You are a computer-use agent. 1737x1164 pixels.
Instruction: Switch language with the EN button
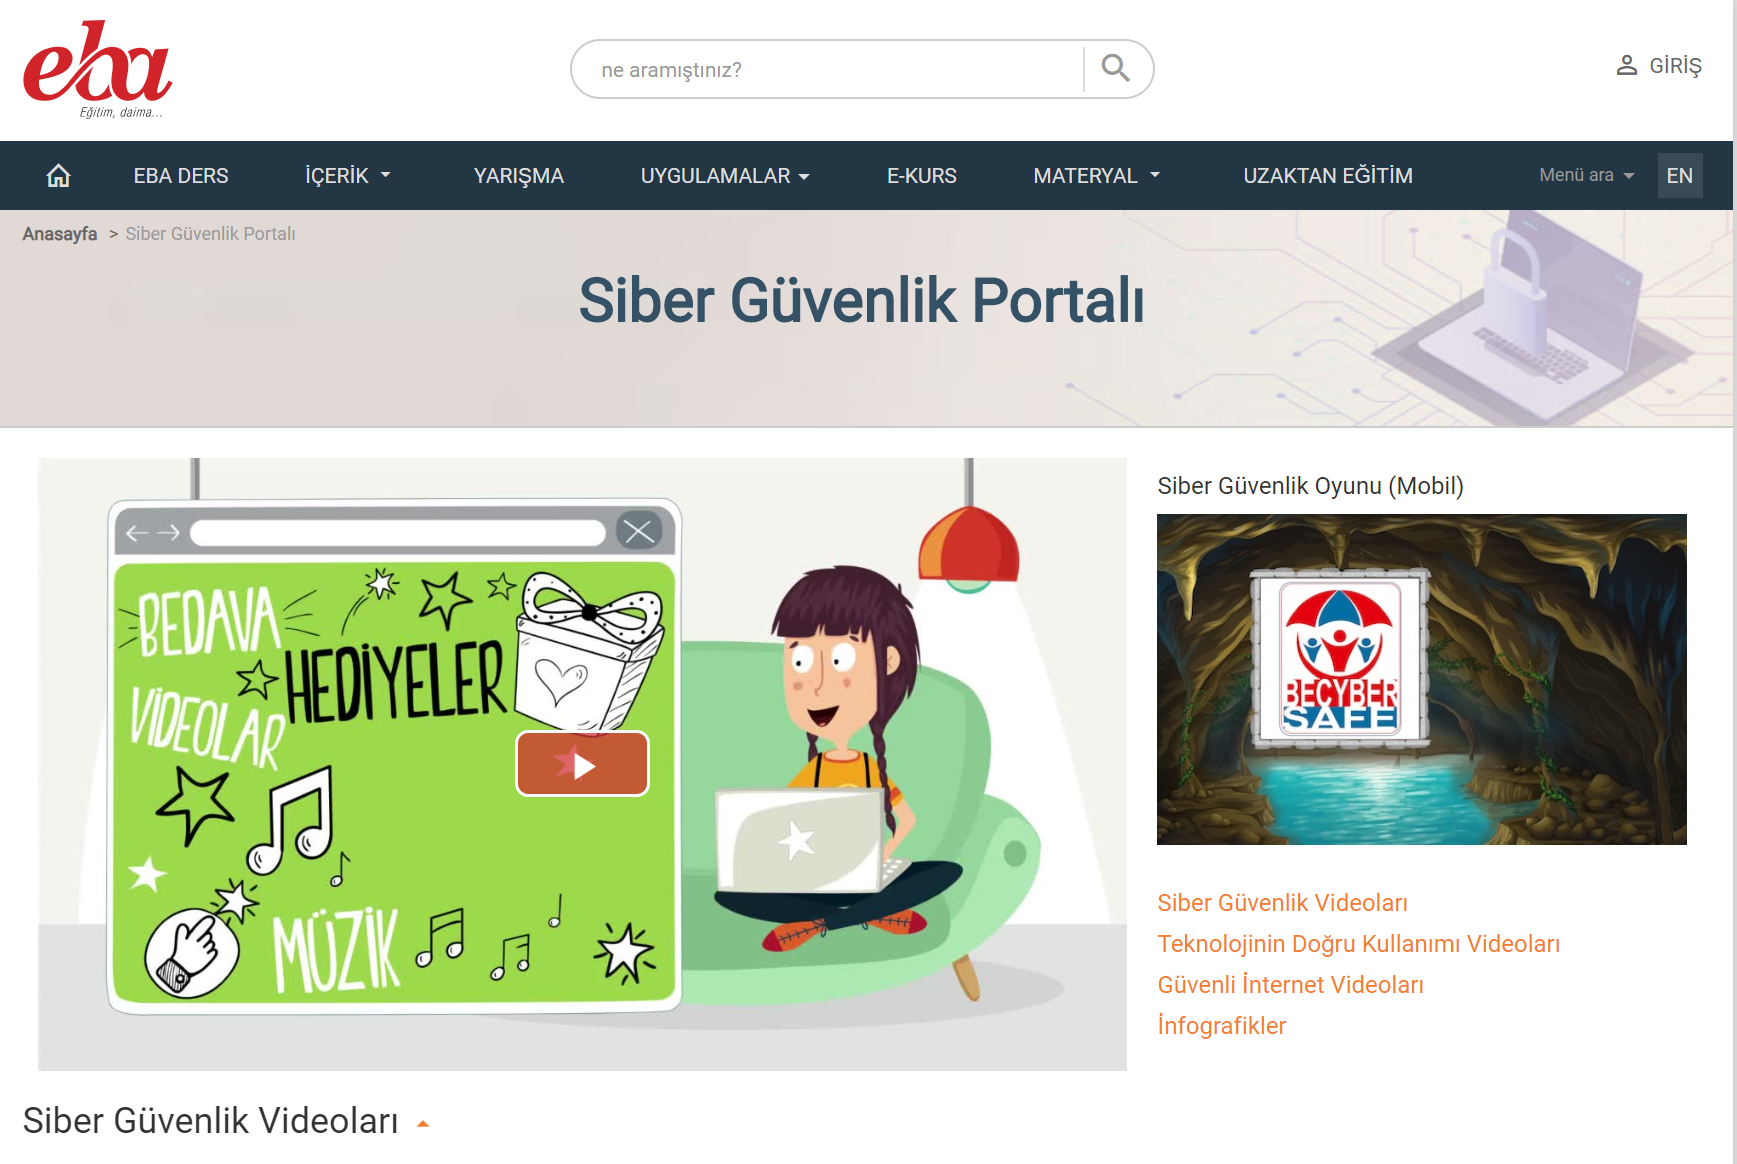click(1679, 175)
